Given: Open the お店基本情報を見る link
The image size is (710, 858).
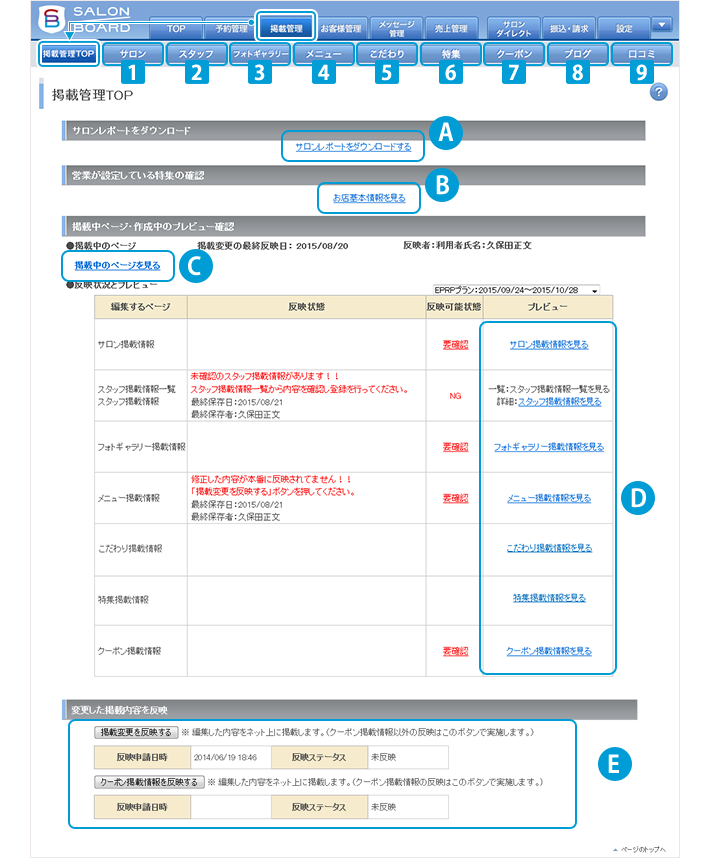Looking at the screenshot, I should point(369,198).
